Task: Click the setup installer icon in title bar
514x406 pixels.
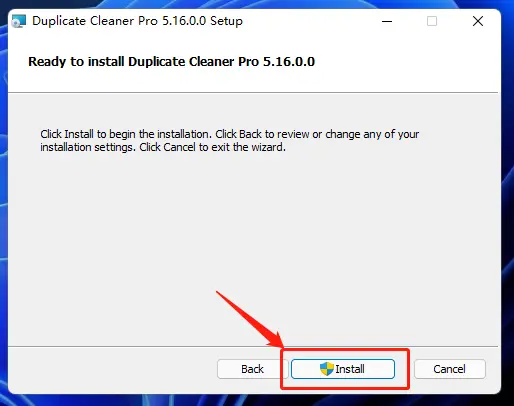Action: tap(19, 21)
